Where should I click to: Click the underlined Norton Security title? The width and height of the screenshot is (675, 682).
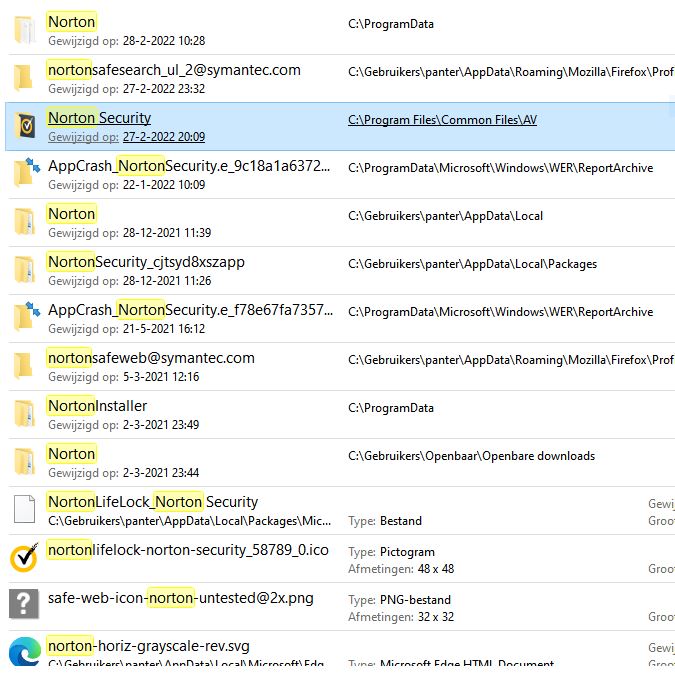99,118
